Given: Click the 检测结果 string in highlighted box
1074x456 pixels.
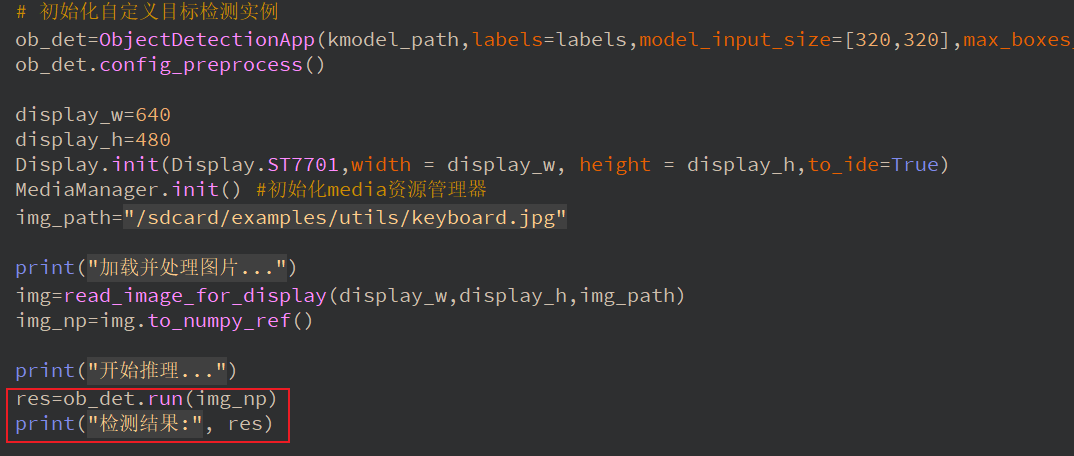Looking at the screenshot, I should click(152, 424).
